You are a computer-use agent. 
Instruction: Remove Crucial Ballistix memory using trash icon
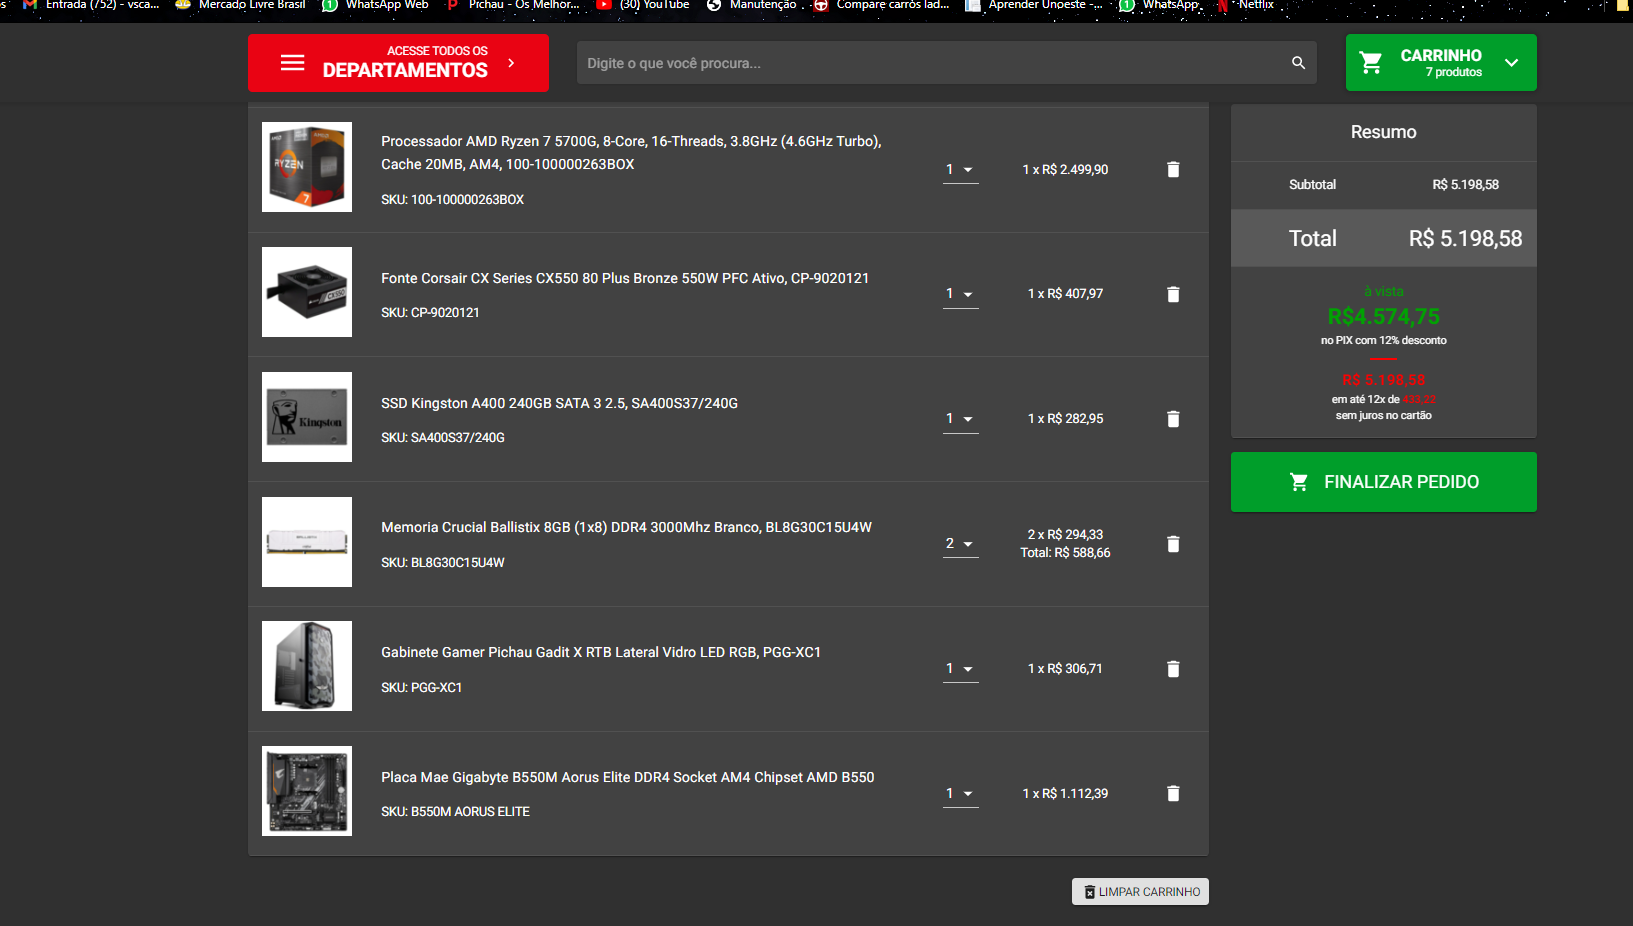(1173, 544)
